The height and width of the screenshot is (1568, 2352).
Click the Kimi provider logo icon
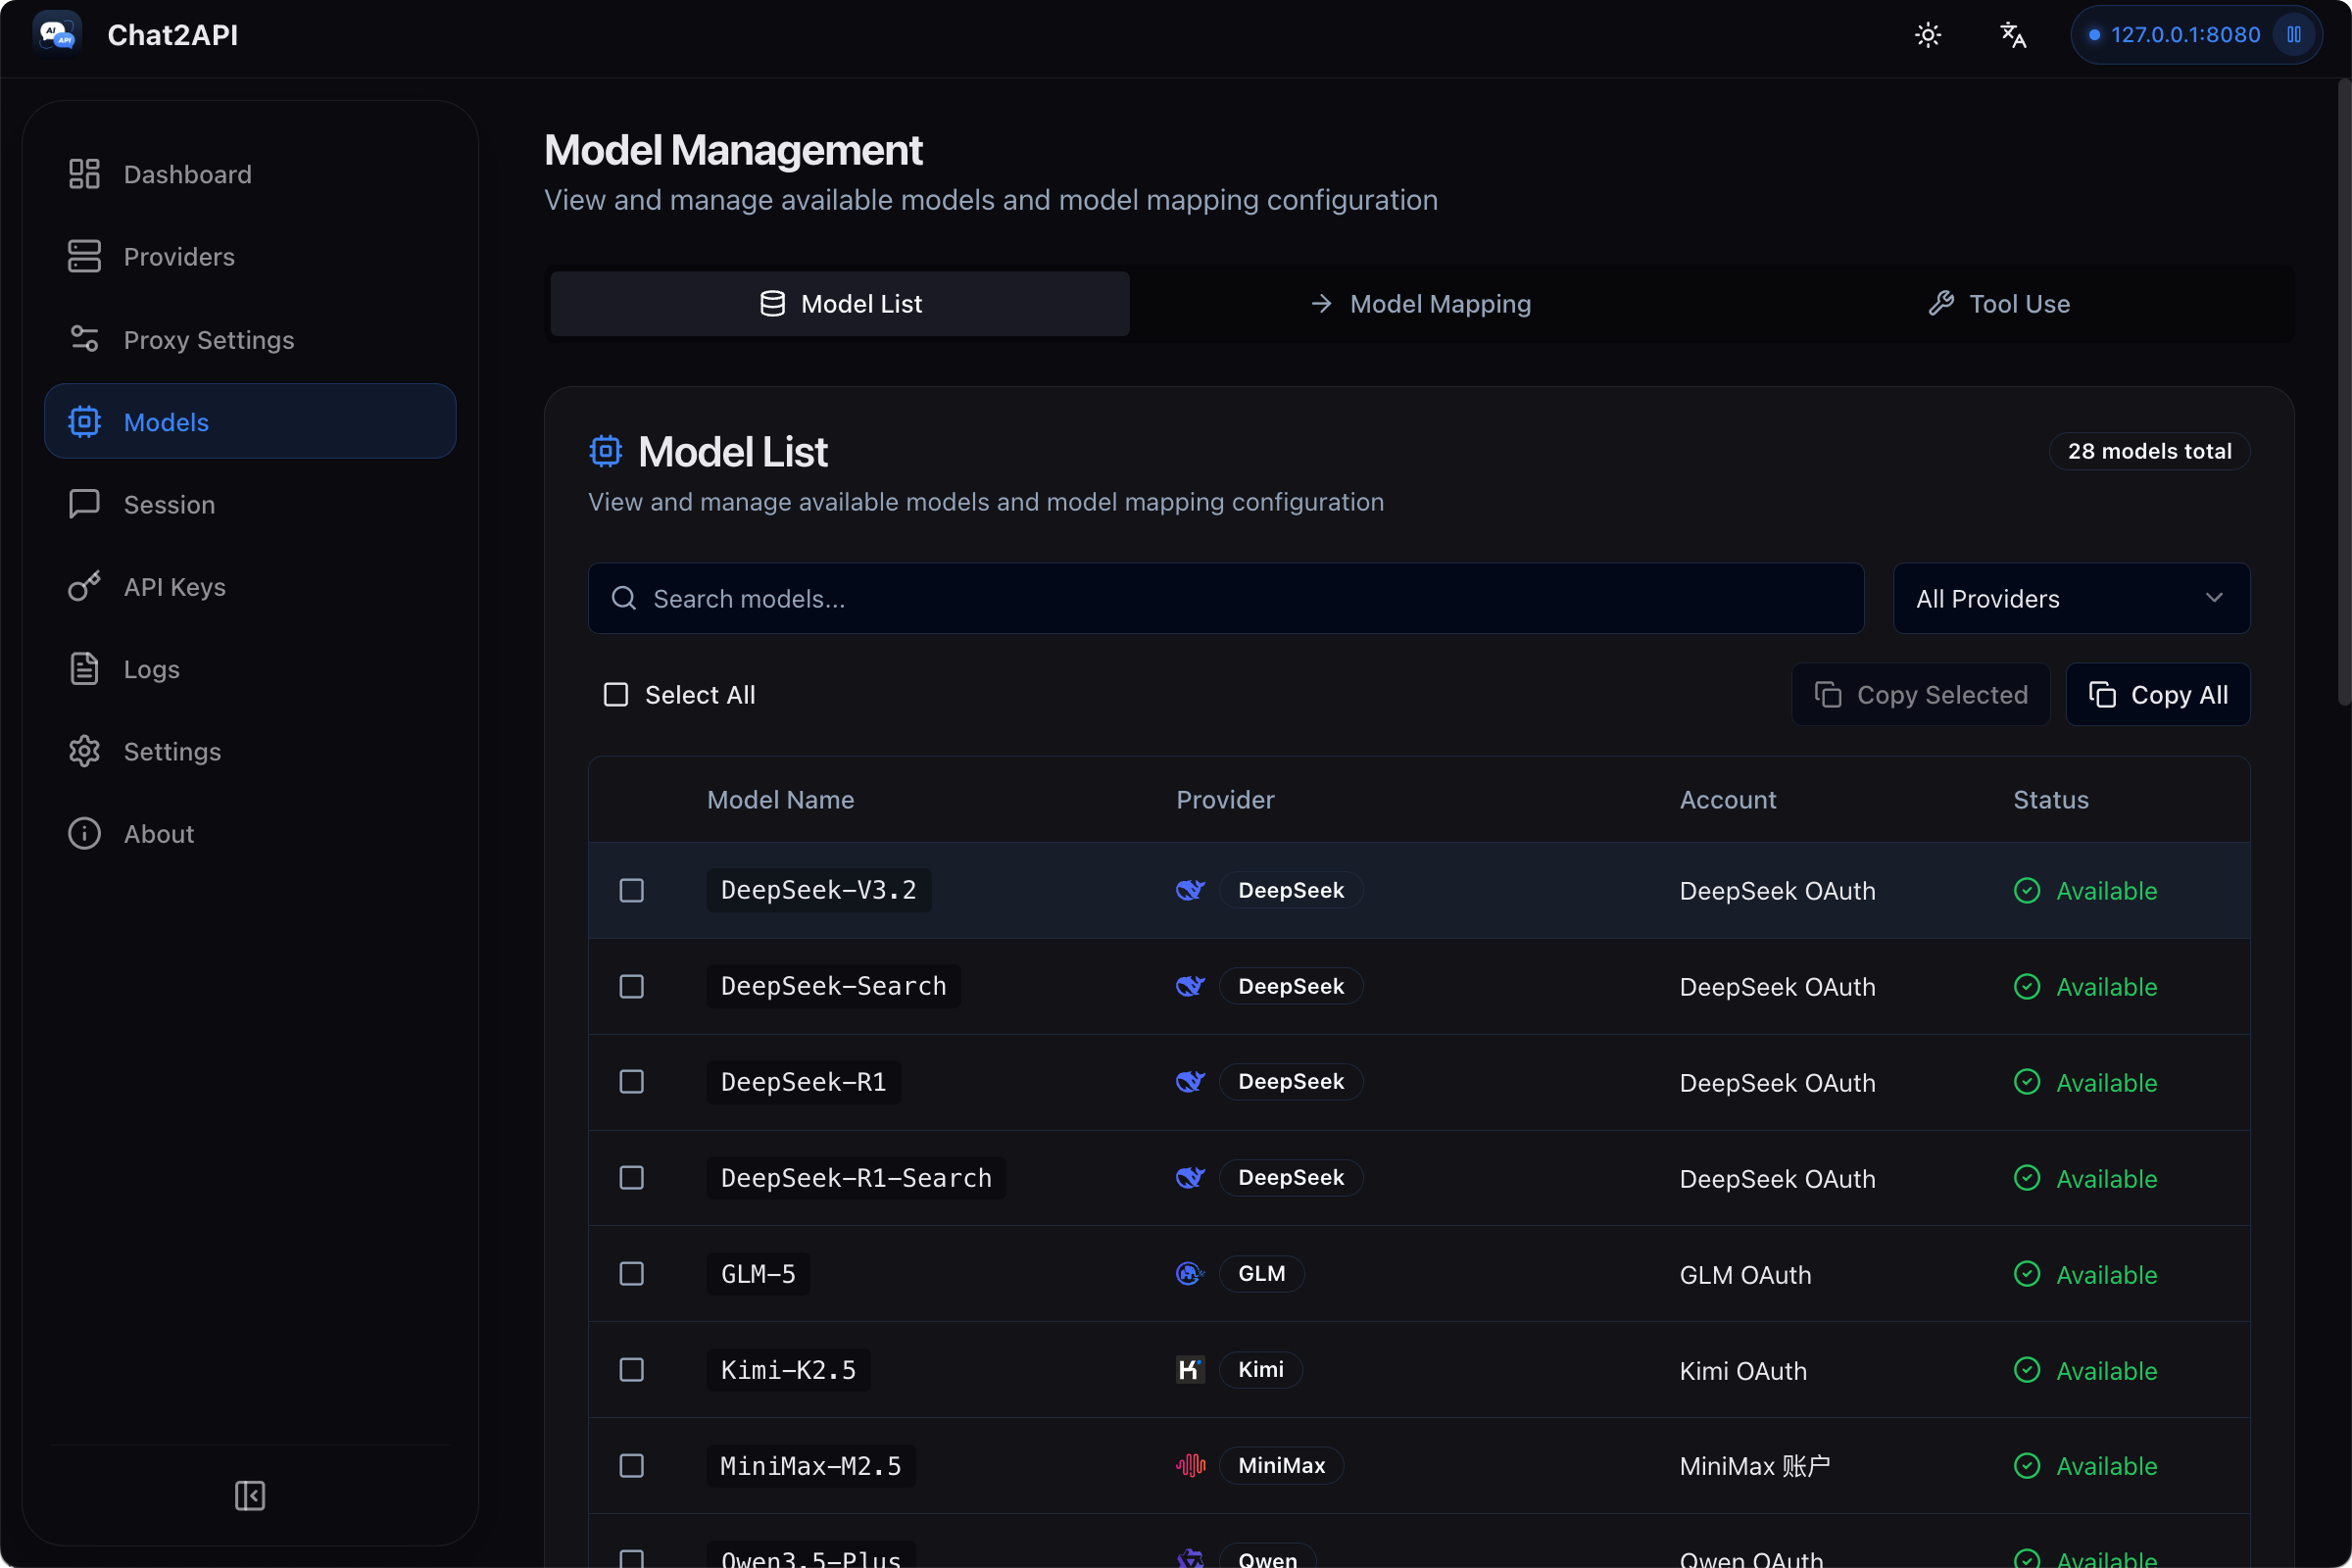tap(1190, 1370)
